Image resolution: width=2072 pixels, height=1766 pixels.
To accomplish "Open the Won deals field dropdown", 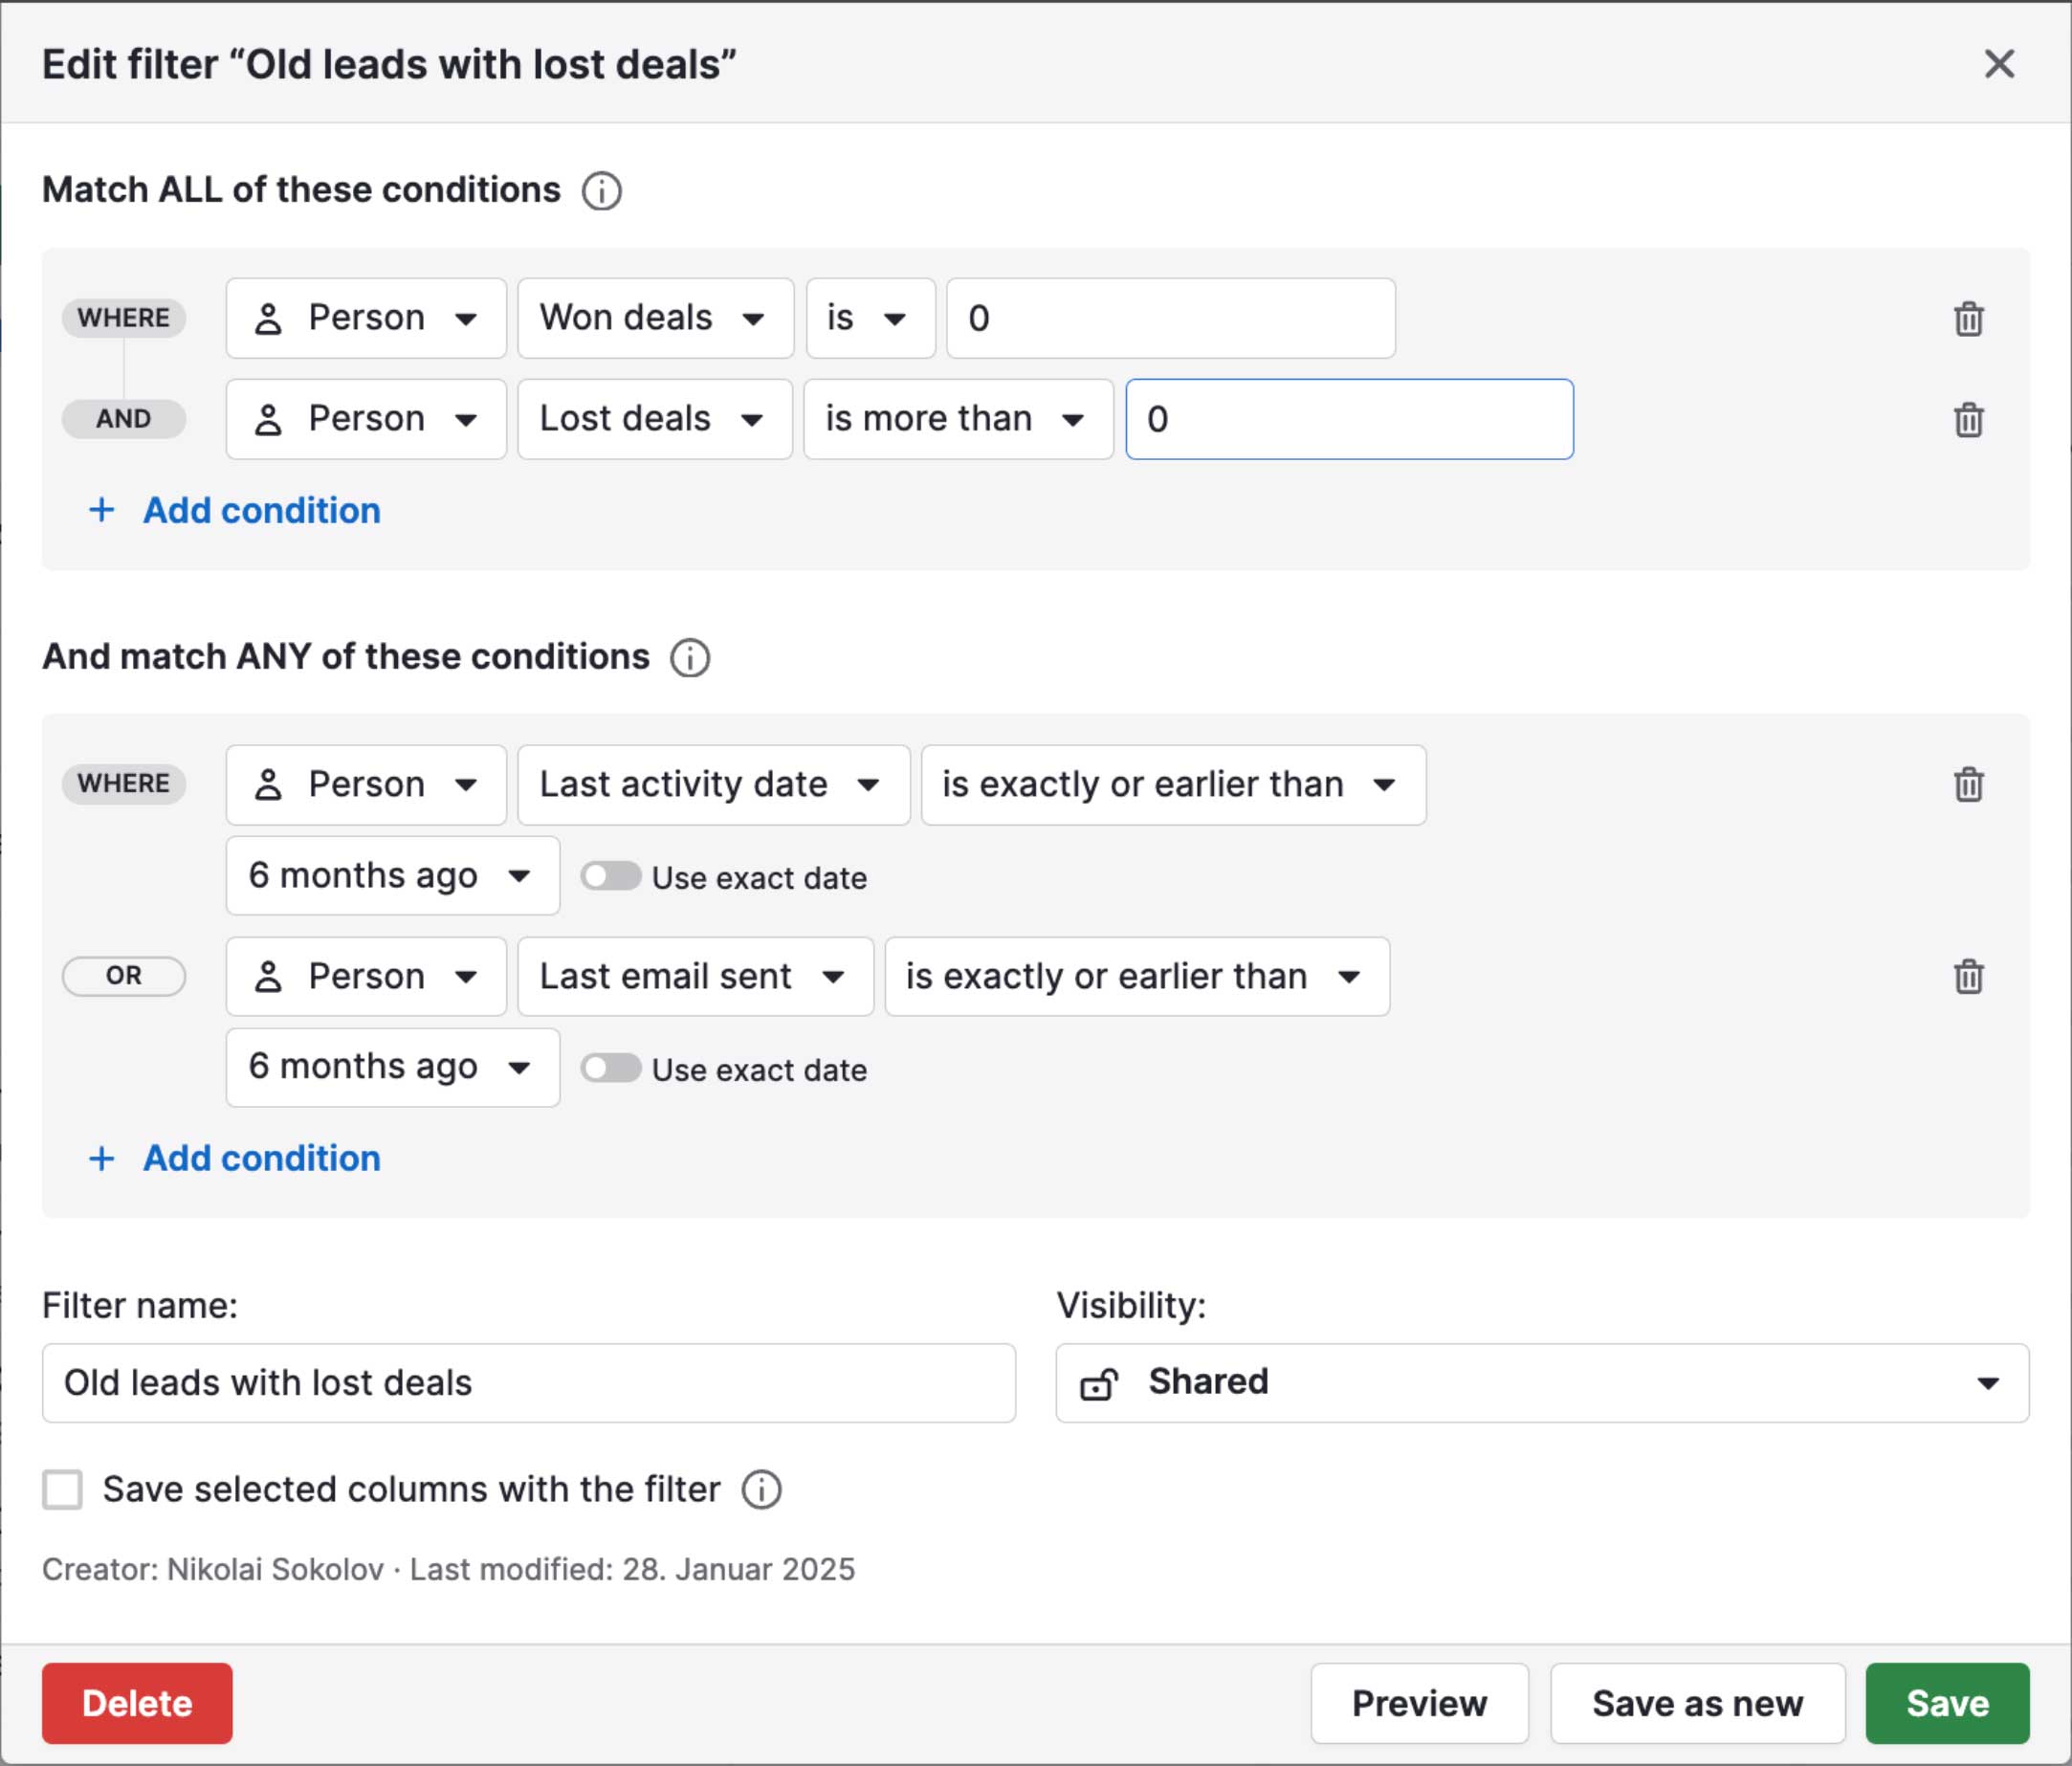I will pos(655,319).
